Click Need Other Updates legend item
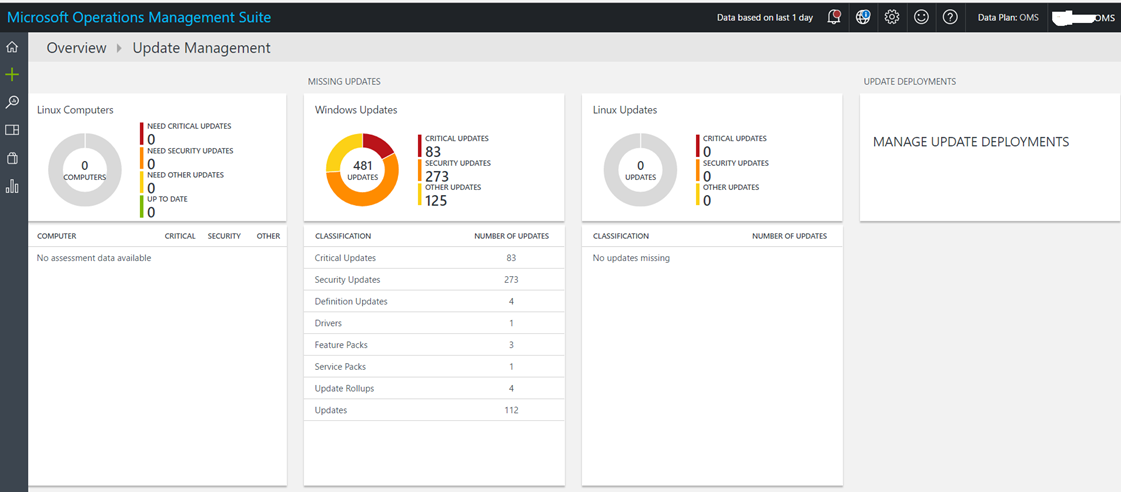Screen dimensions: 1121x492 [x=182, y=182]
